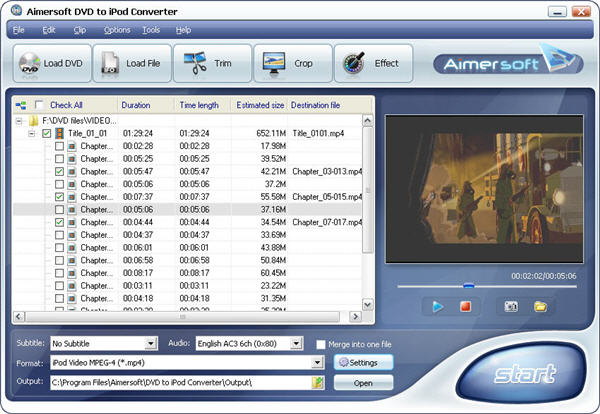The width and height of the screenshot is (600, 414).
Task: Open the Subtitle dropdown
Action: [x=150, y=343]
